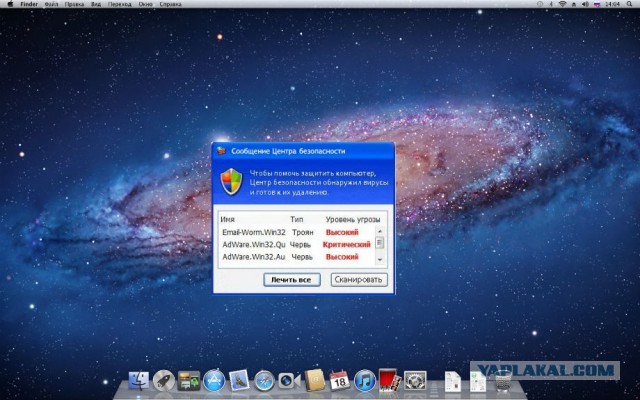Click the Критический threat level text

click(x=347, y=244)
